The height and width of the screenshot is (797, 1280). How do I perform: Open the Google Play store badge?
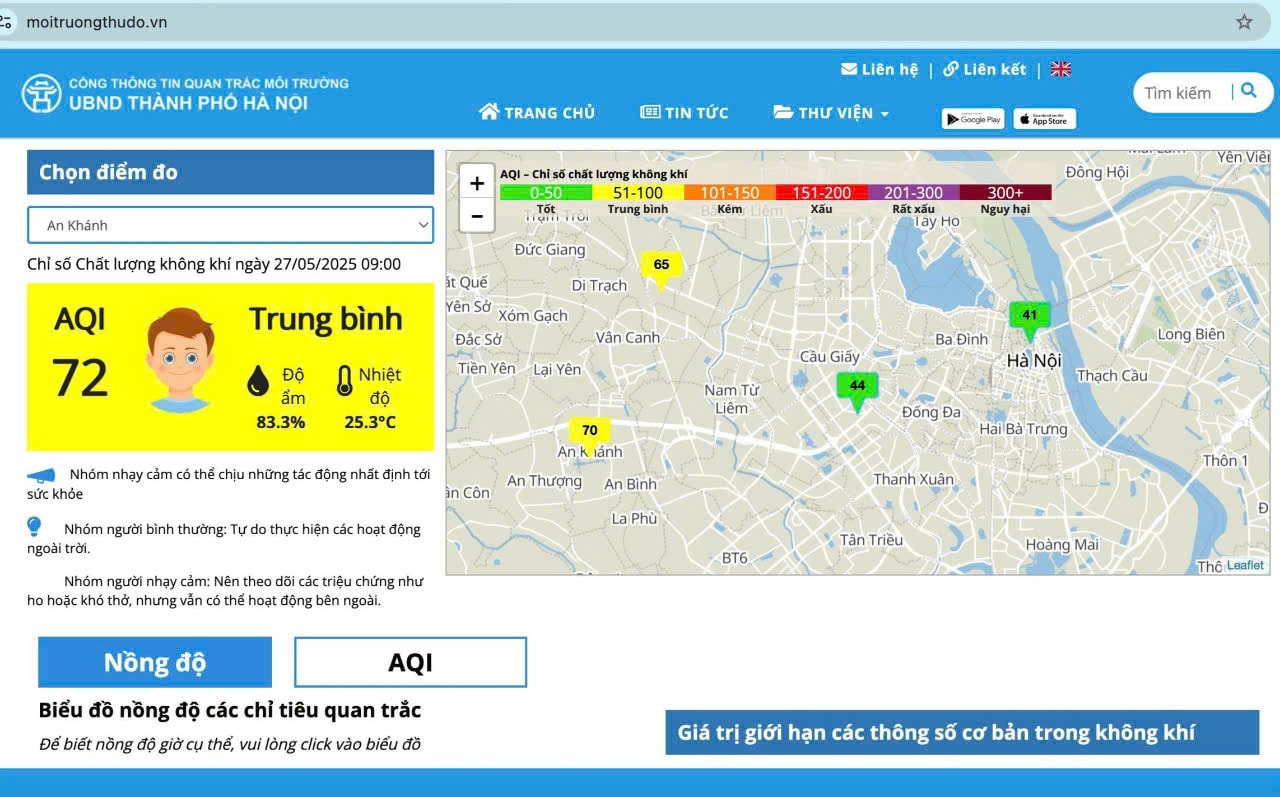click(972, 119)
